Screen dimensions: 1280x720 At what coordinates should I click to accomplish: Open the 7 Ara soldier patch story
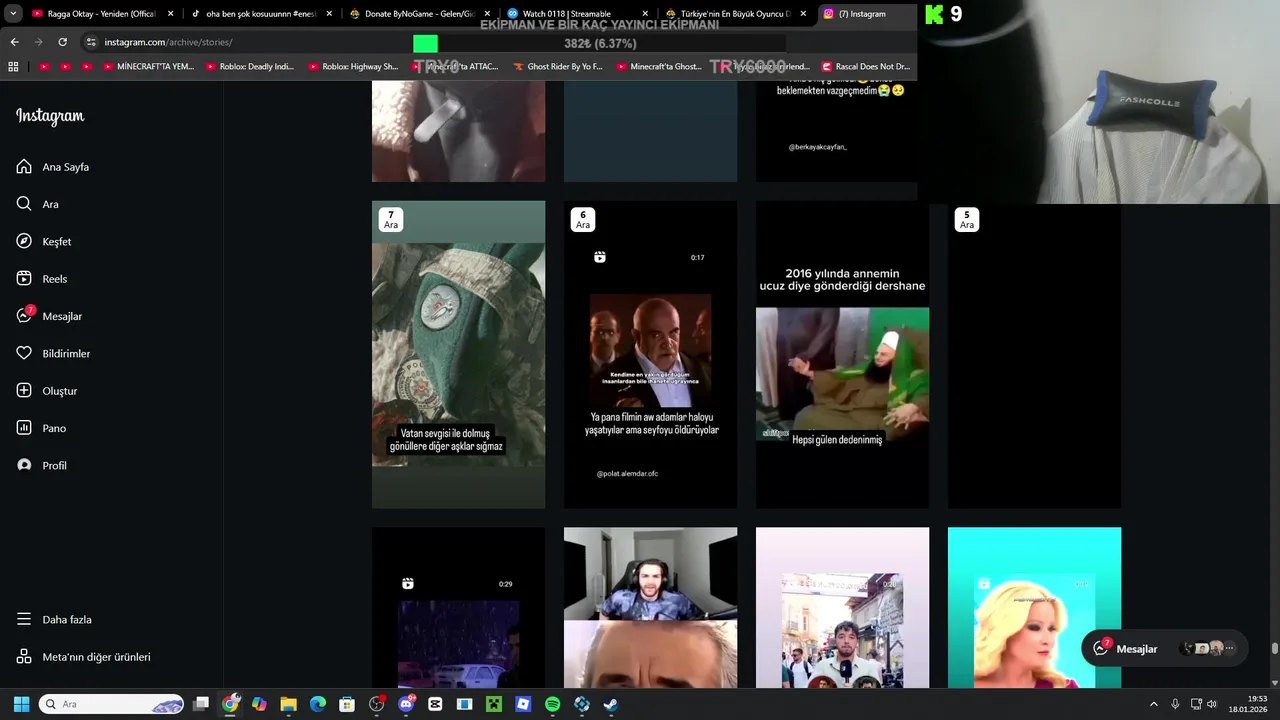(458, 355)
